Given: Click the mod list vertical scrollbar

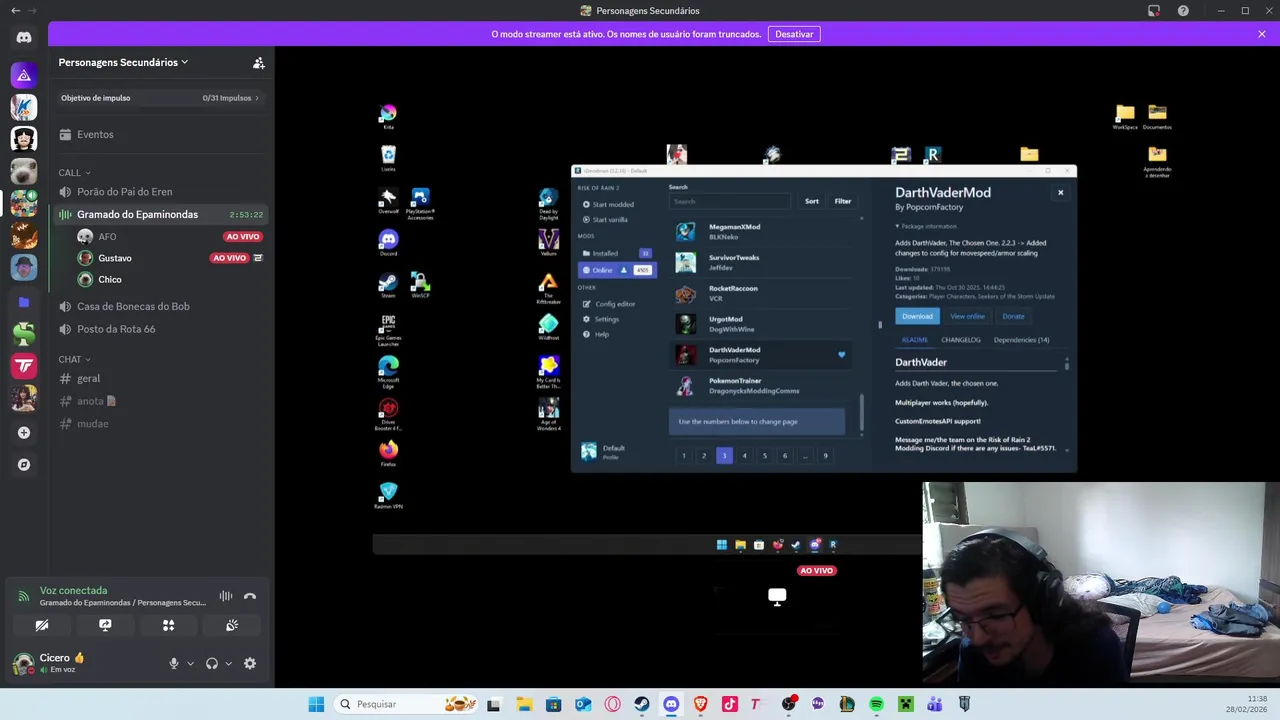Looking at the screenshot, I should coord(861,413).
